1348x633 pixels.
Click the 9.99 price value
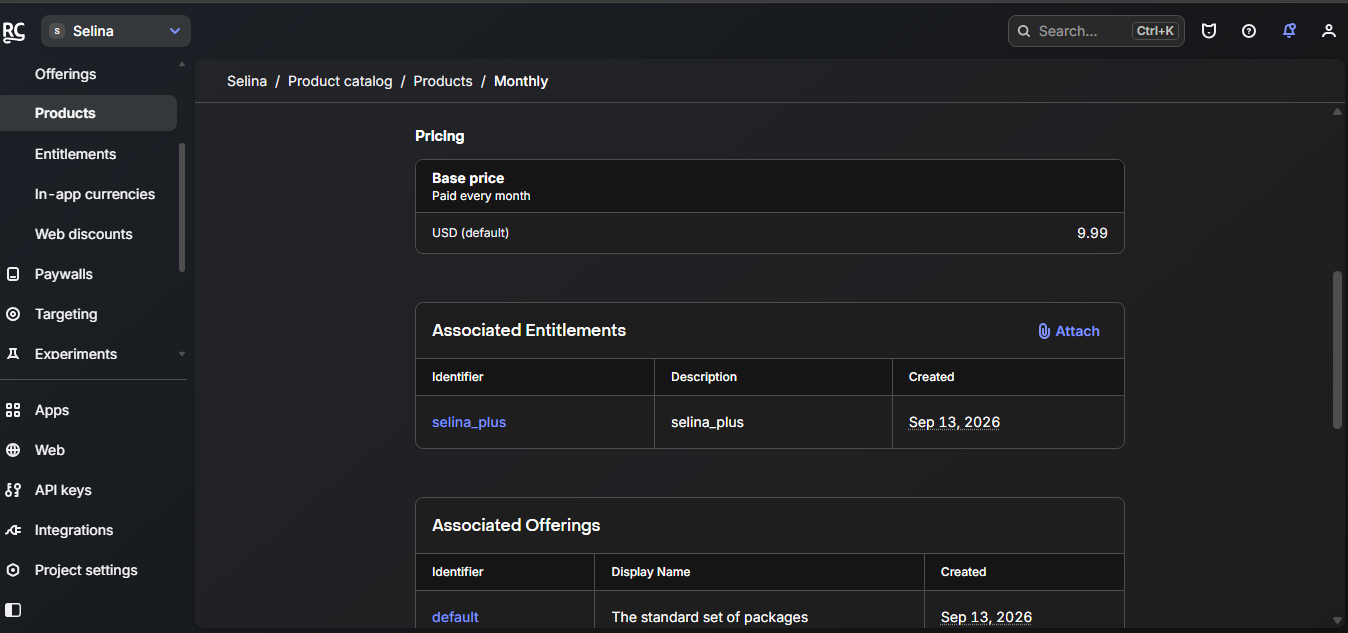1092,233
